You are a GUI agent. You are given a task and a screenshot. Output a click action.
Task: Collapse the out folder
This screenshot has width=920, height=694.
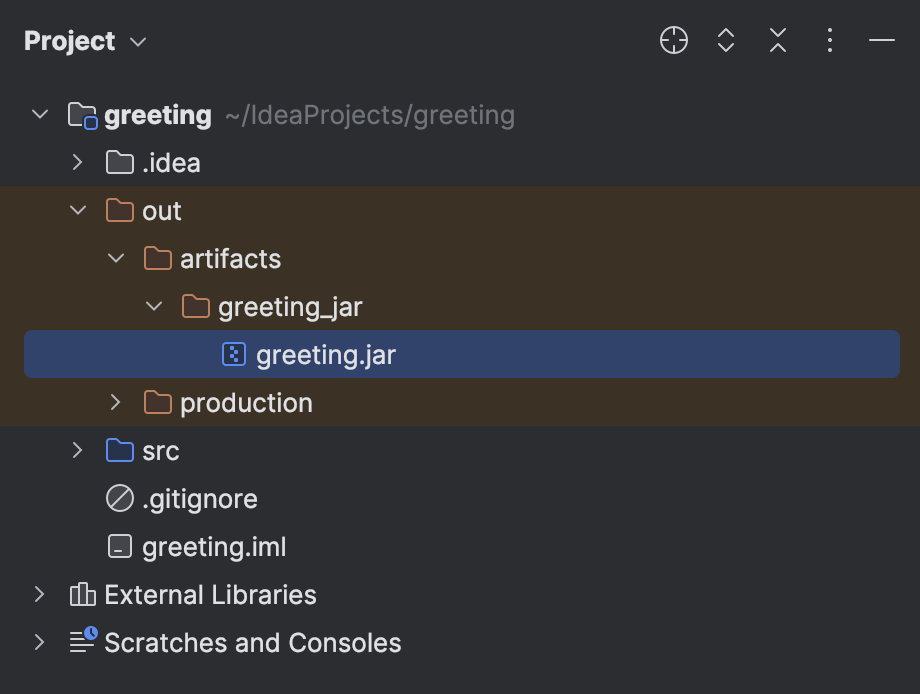[78, 210]
